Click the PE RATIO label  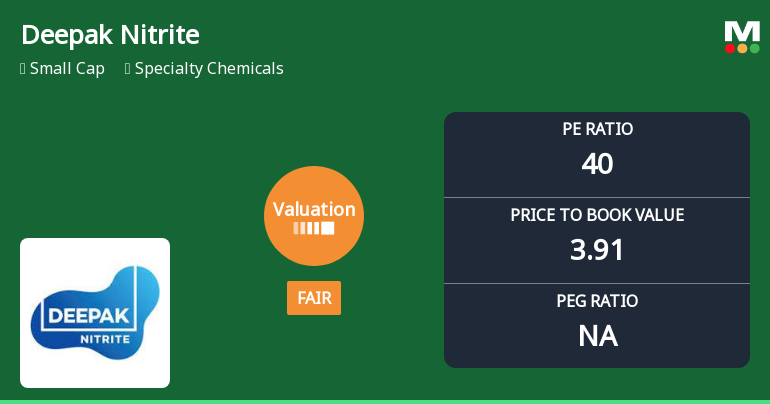tap(597, 129)
